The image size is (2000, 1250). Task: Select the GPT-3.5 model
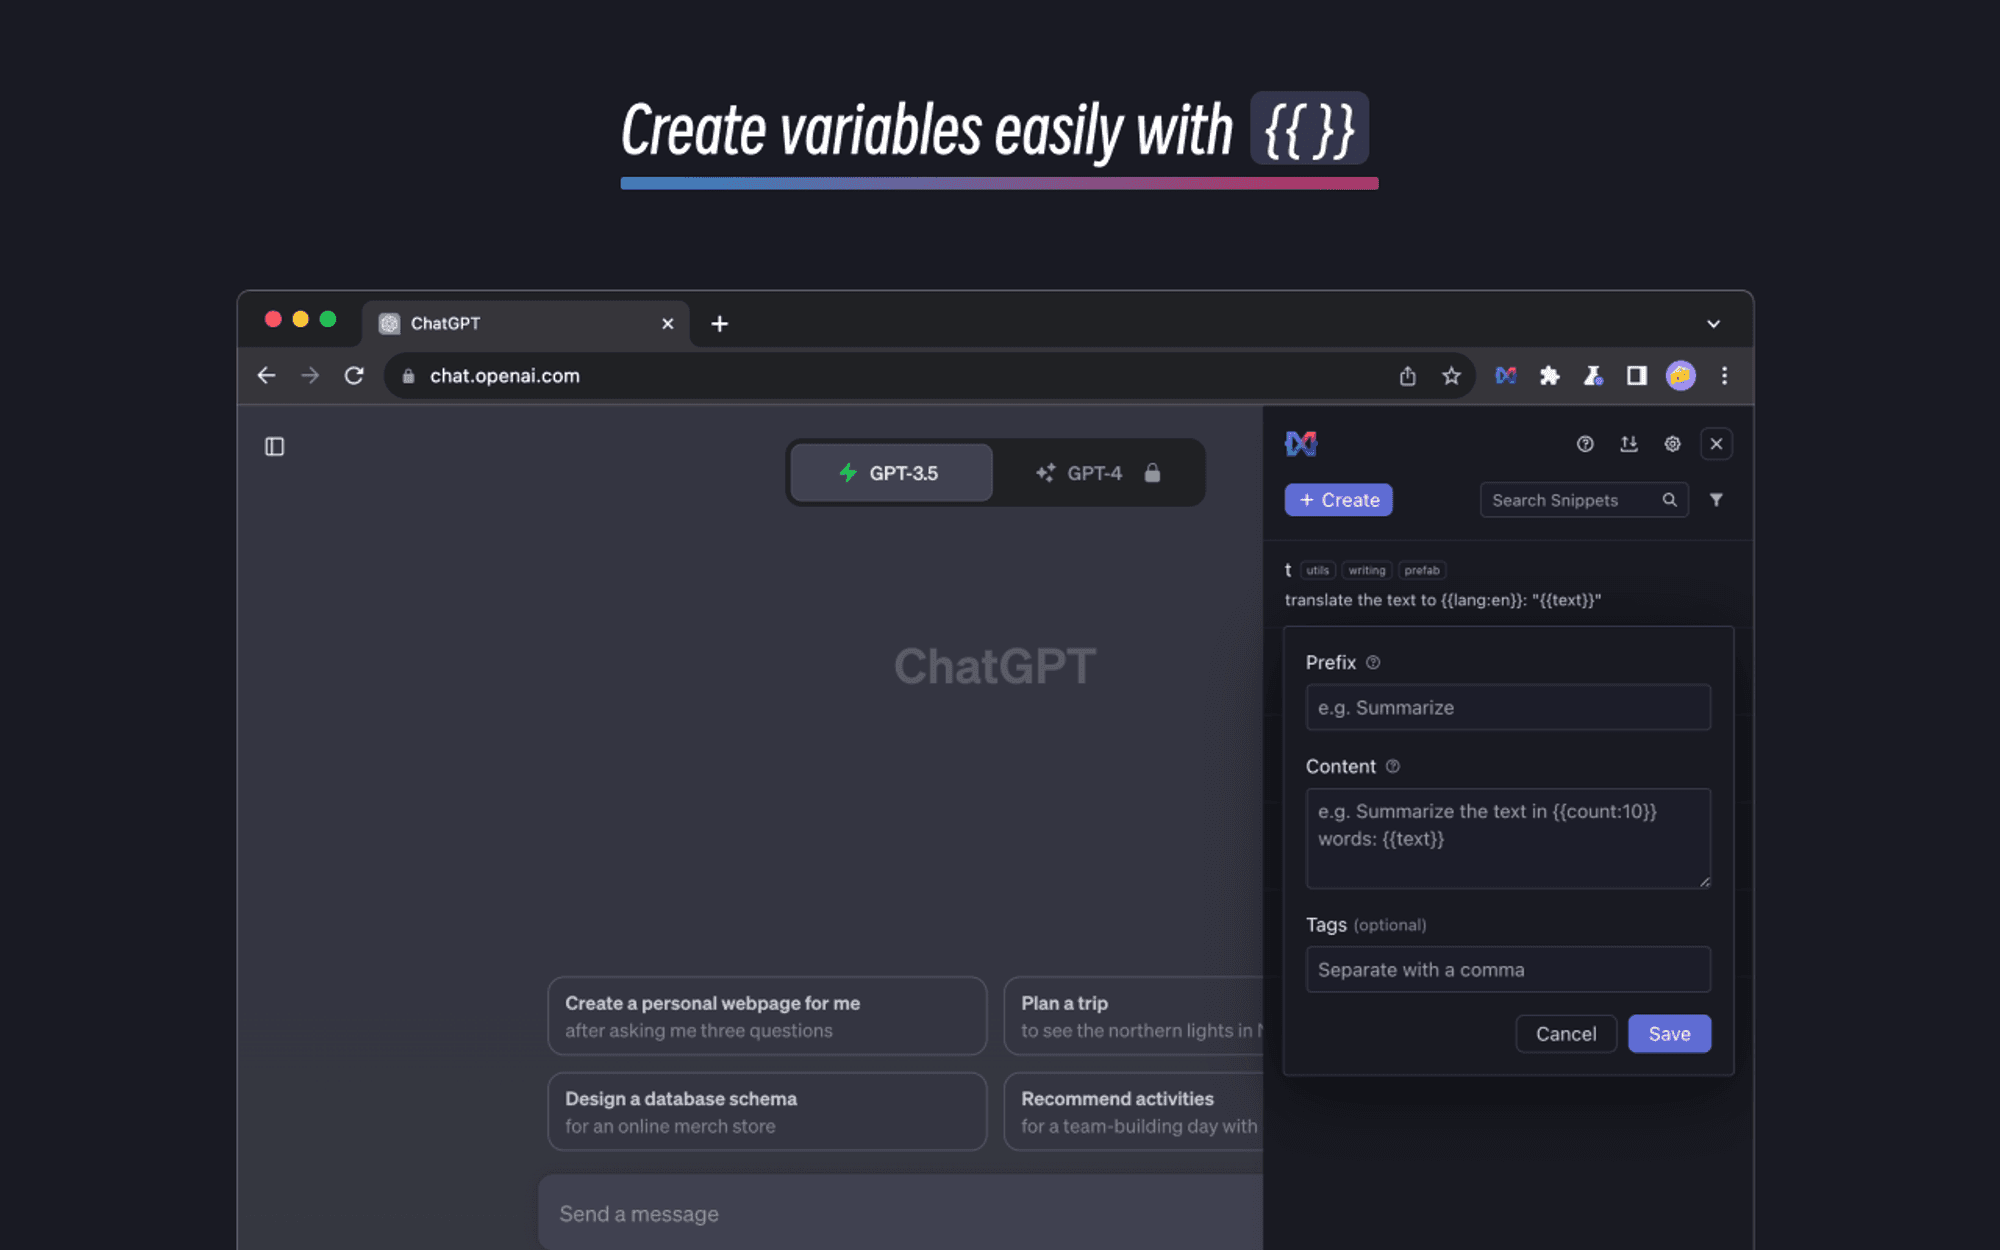click(891, 473)
